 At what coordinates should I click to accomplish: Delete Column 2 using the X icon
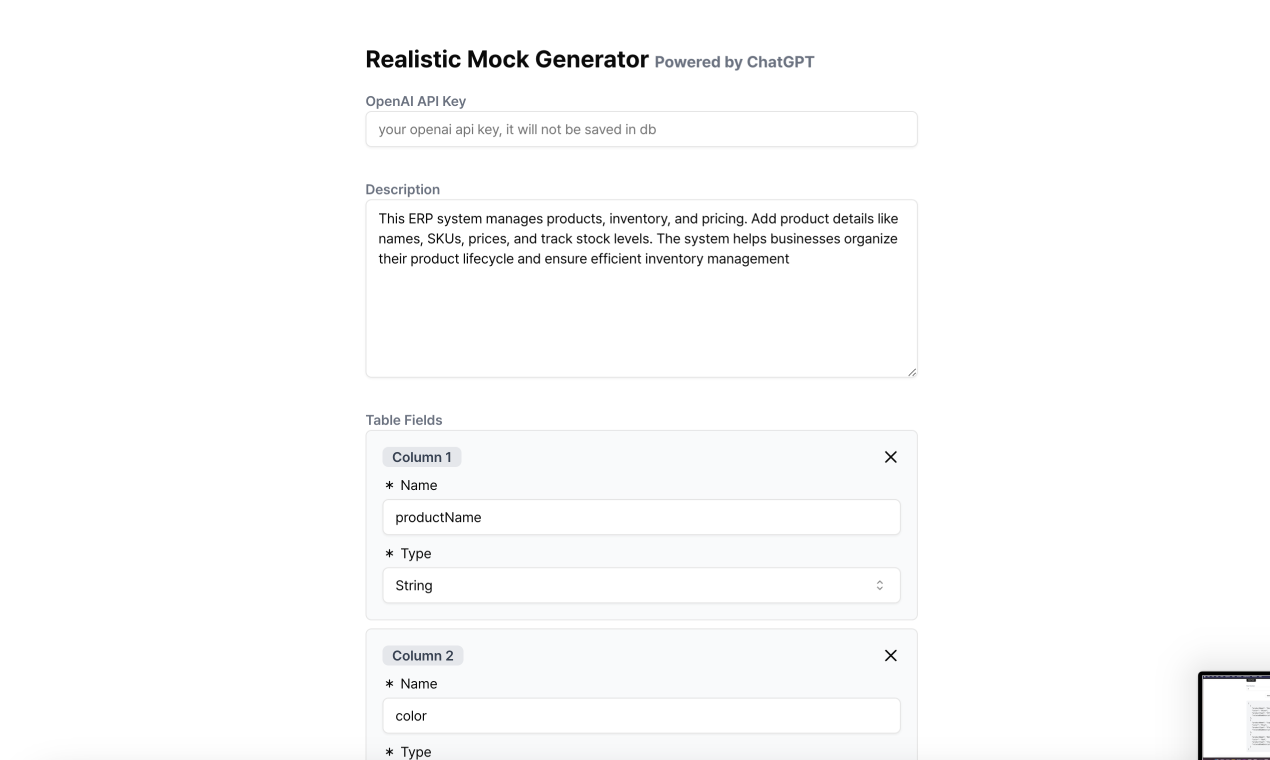[x=891, y=656]
